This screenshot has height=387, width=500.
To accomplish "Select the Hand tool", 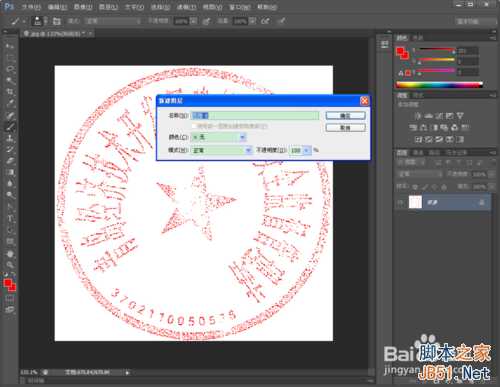I will coord(10,254).
